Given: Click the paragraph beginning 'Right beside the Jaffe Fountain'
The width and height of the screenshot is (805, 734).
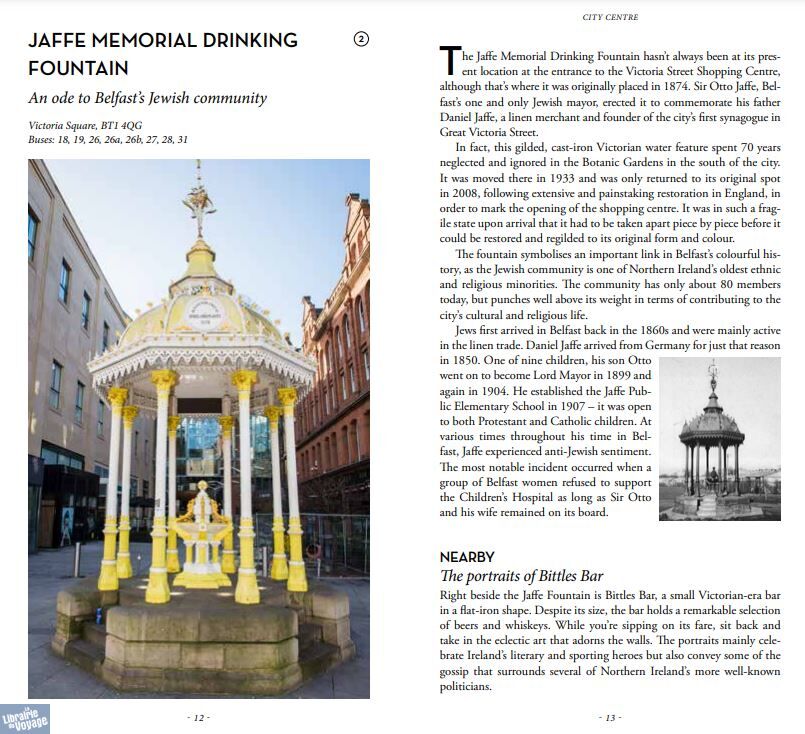Looking at the screenshot, I should pyautogui.click(x=610, y=641).
